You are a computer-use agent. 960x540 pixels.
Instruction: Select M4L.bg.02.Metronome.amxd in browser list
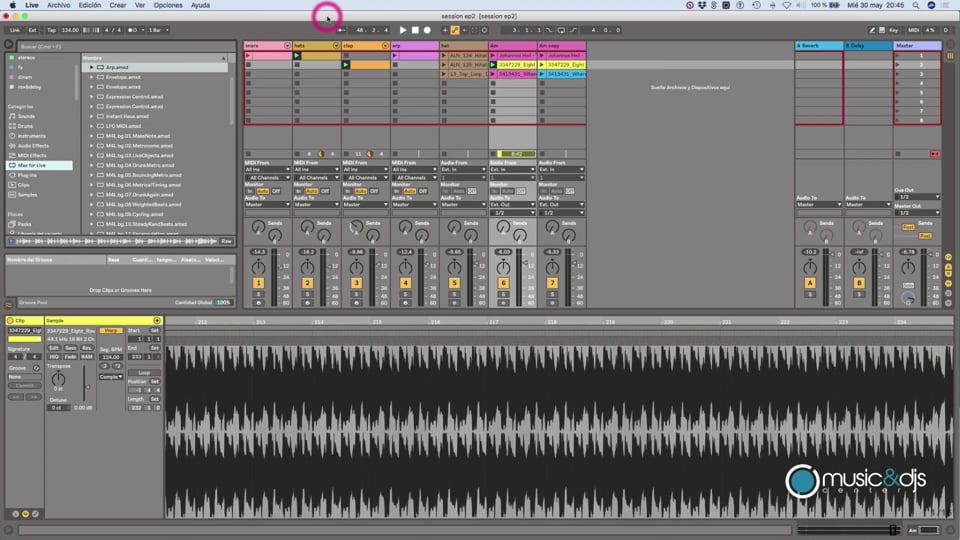(139, 146)
